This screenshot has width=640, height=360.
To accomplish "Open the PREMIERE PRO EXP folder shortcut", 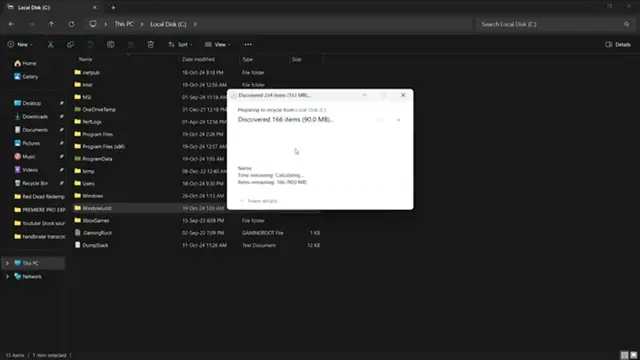I will click(x=39, y=210).
